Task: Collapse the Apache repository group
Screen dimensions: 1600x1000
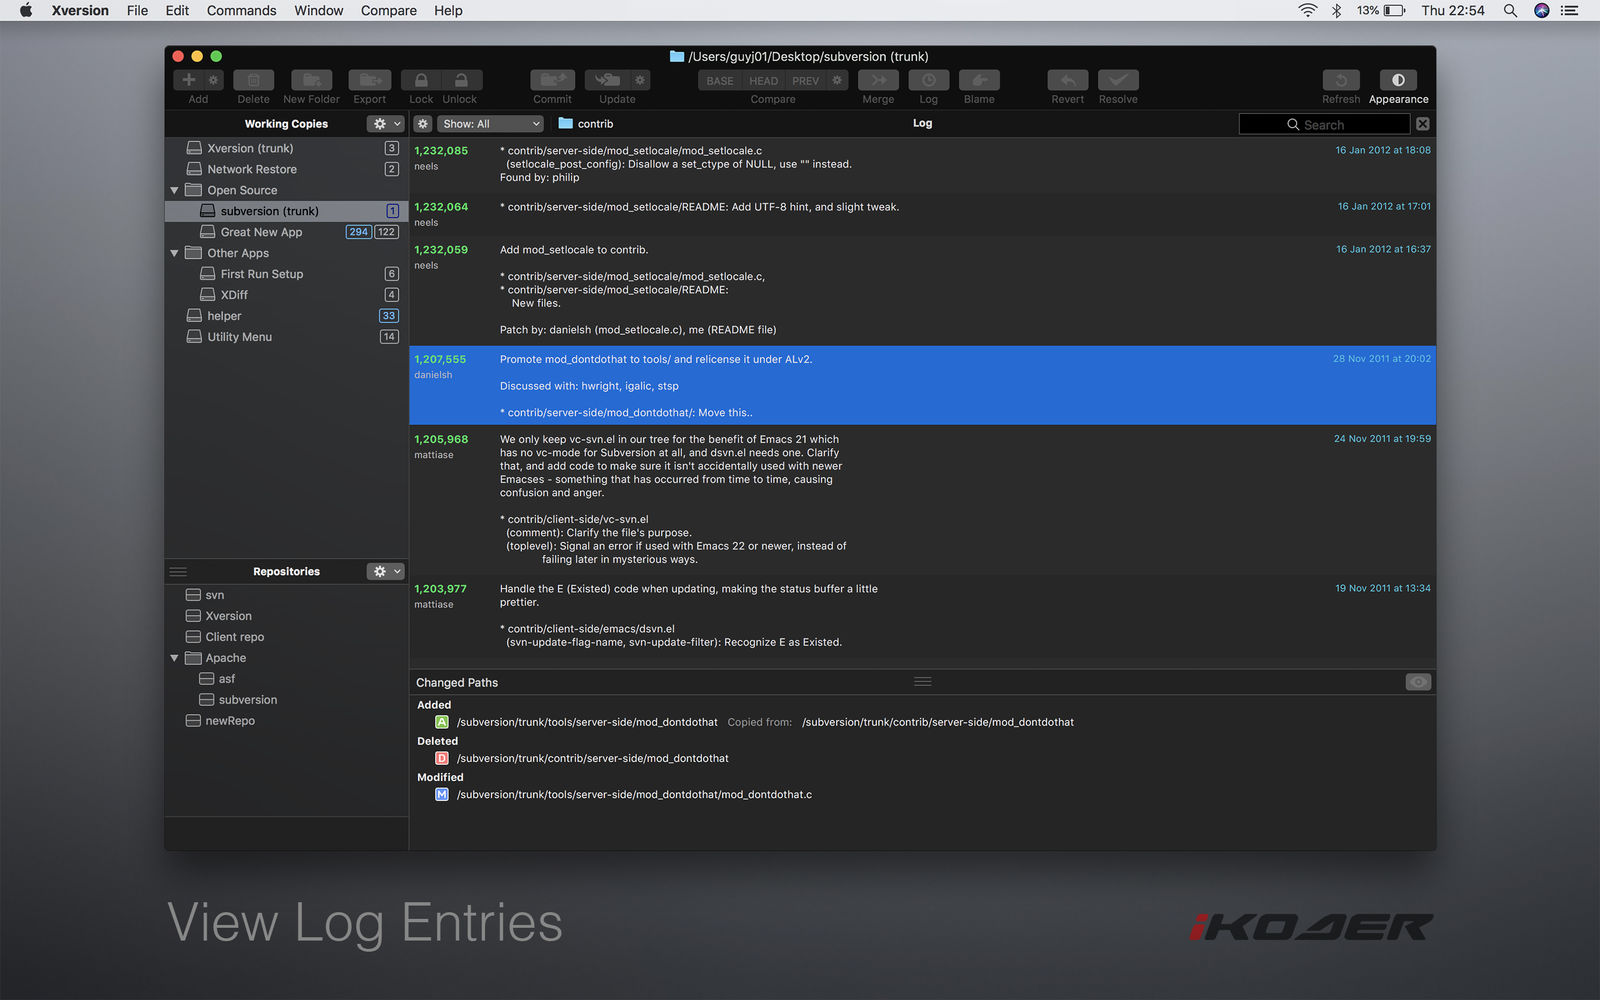Action: (x=175, y=658)
